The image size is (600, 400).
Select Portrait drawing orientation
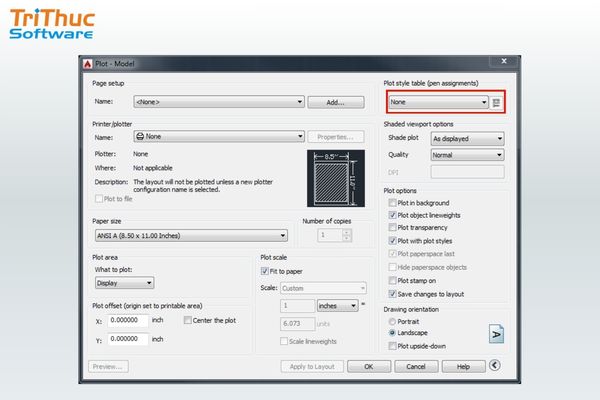point(393,321)
